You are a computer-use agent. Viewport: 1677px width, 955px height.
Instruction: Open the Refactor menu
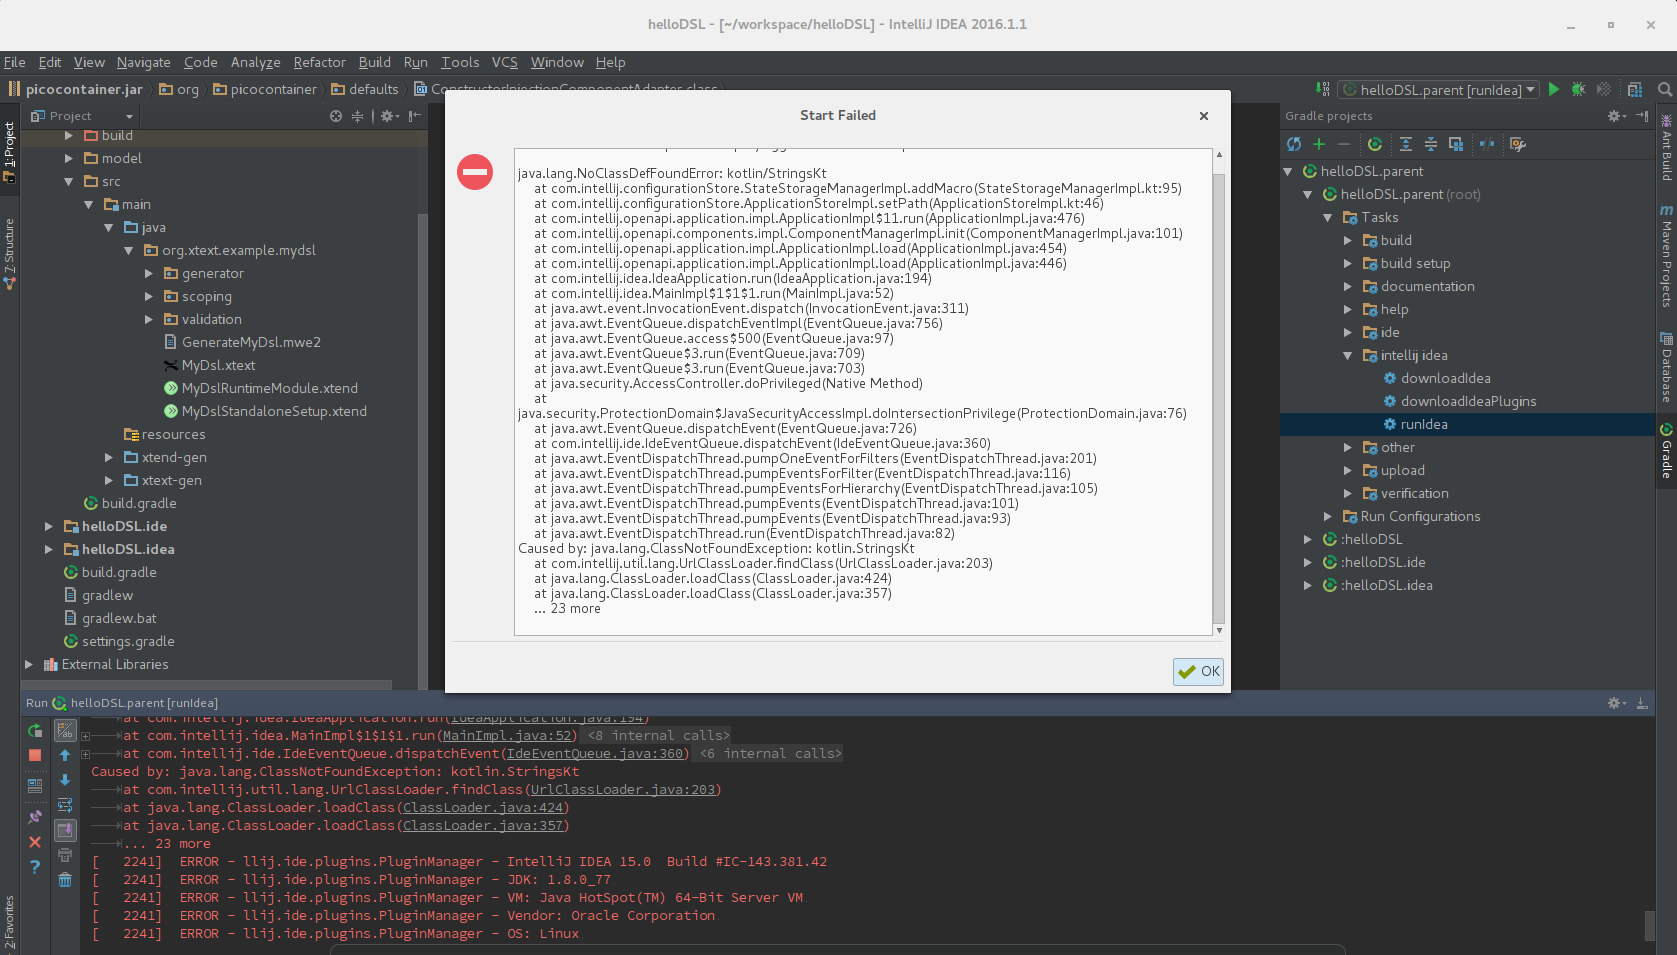(319, 62)
